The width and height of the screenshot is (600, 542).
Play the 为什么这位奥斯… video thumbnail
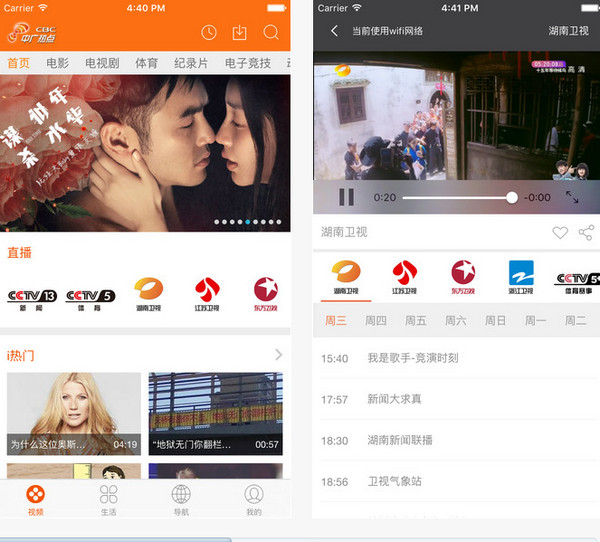click(74, 414)
